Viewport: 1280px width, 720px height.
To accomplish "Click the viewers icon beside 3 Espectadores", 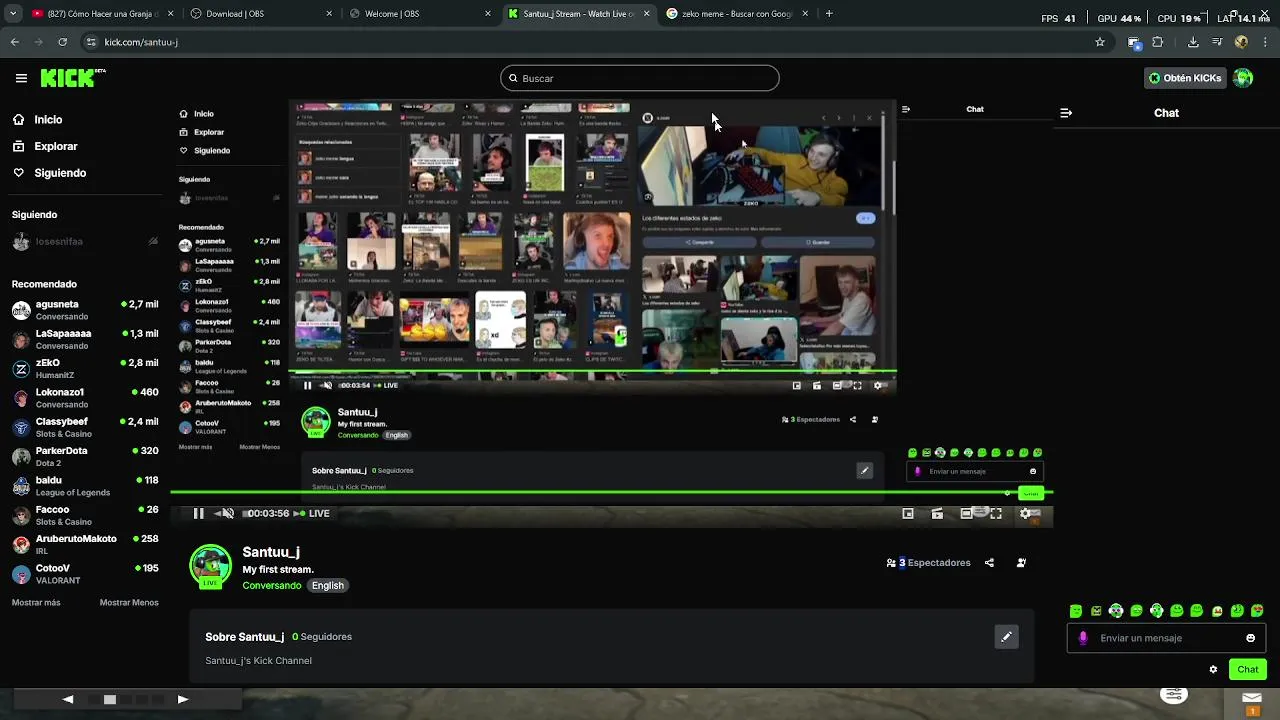I will [891, 563].
